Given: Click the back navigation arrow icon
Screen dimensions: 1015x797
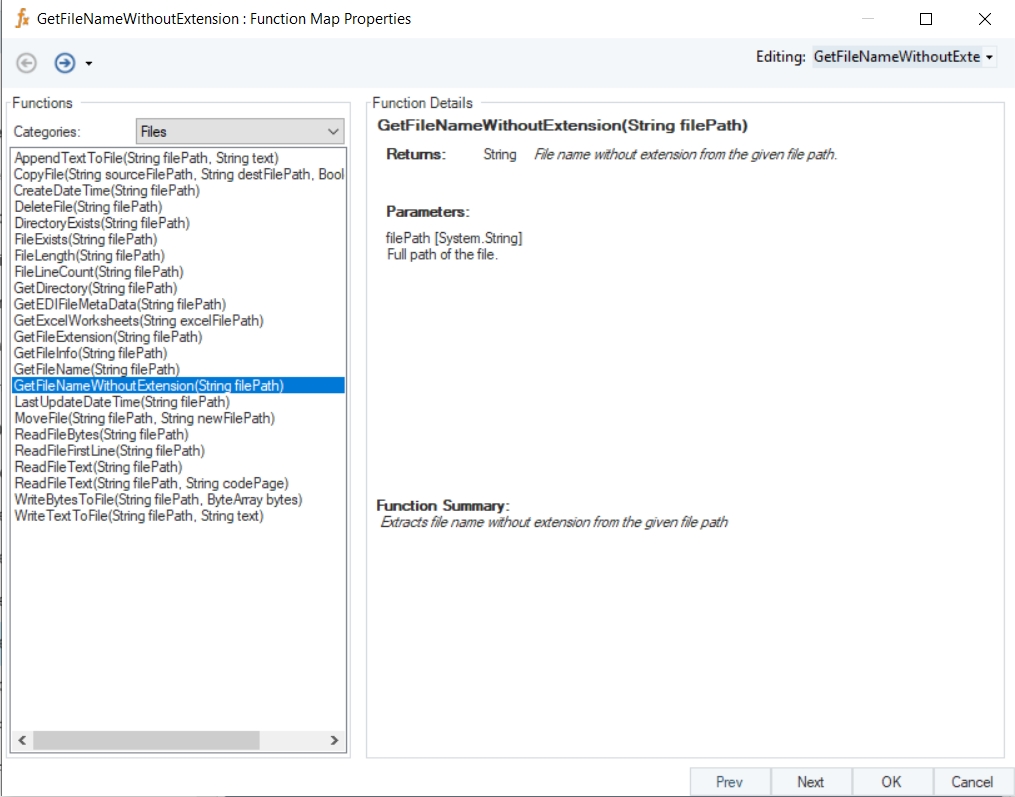Looking at the screenshot, I should coord(27,63).
